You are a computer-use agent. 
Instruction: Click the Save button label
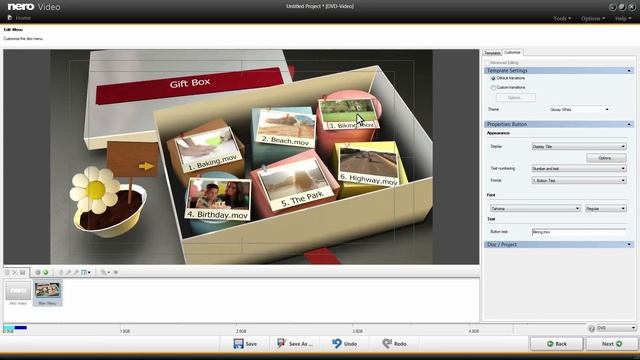coord(251,344)
